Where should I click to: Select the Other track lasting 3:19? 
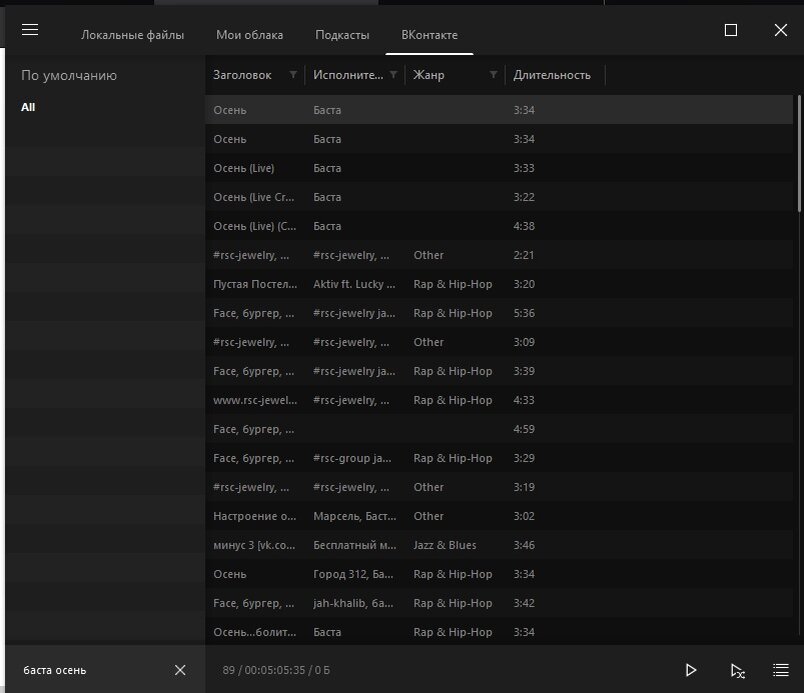(499, 487)
